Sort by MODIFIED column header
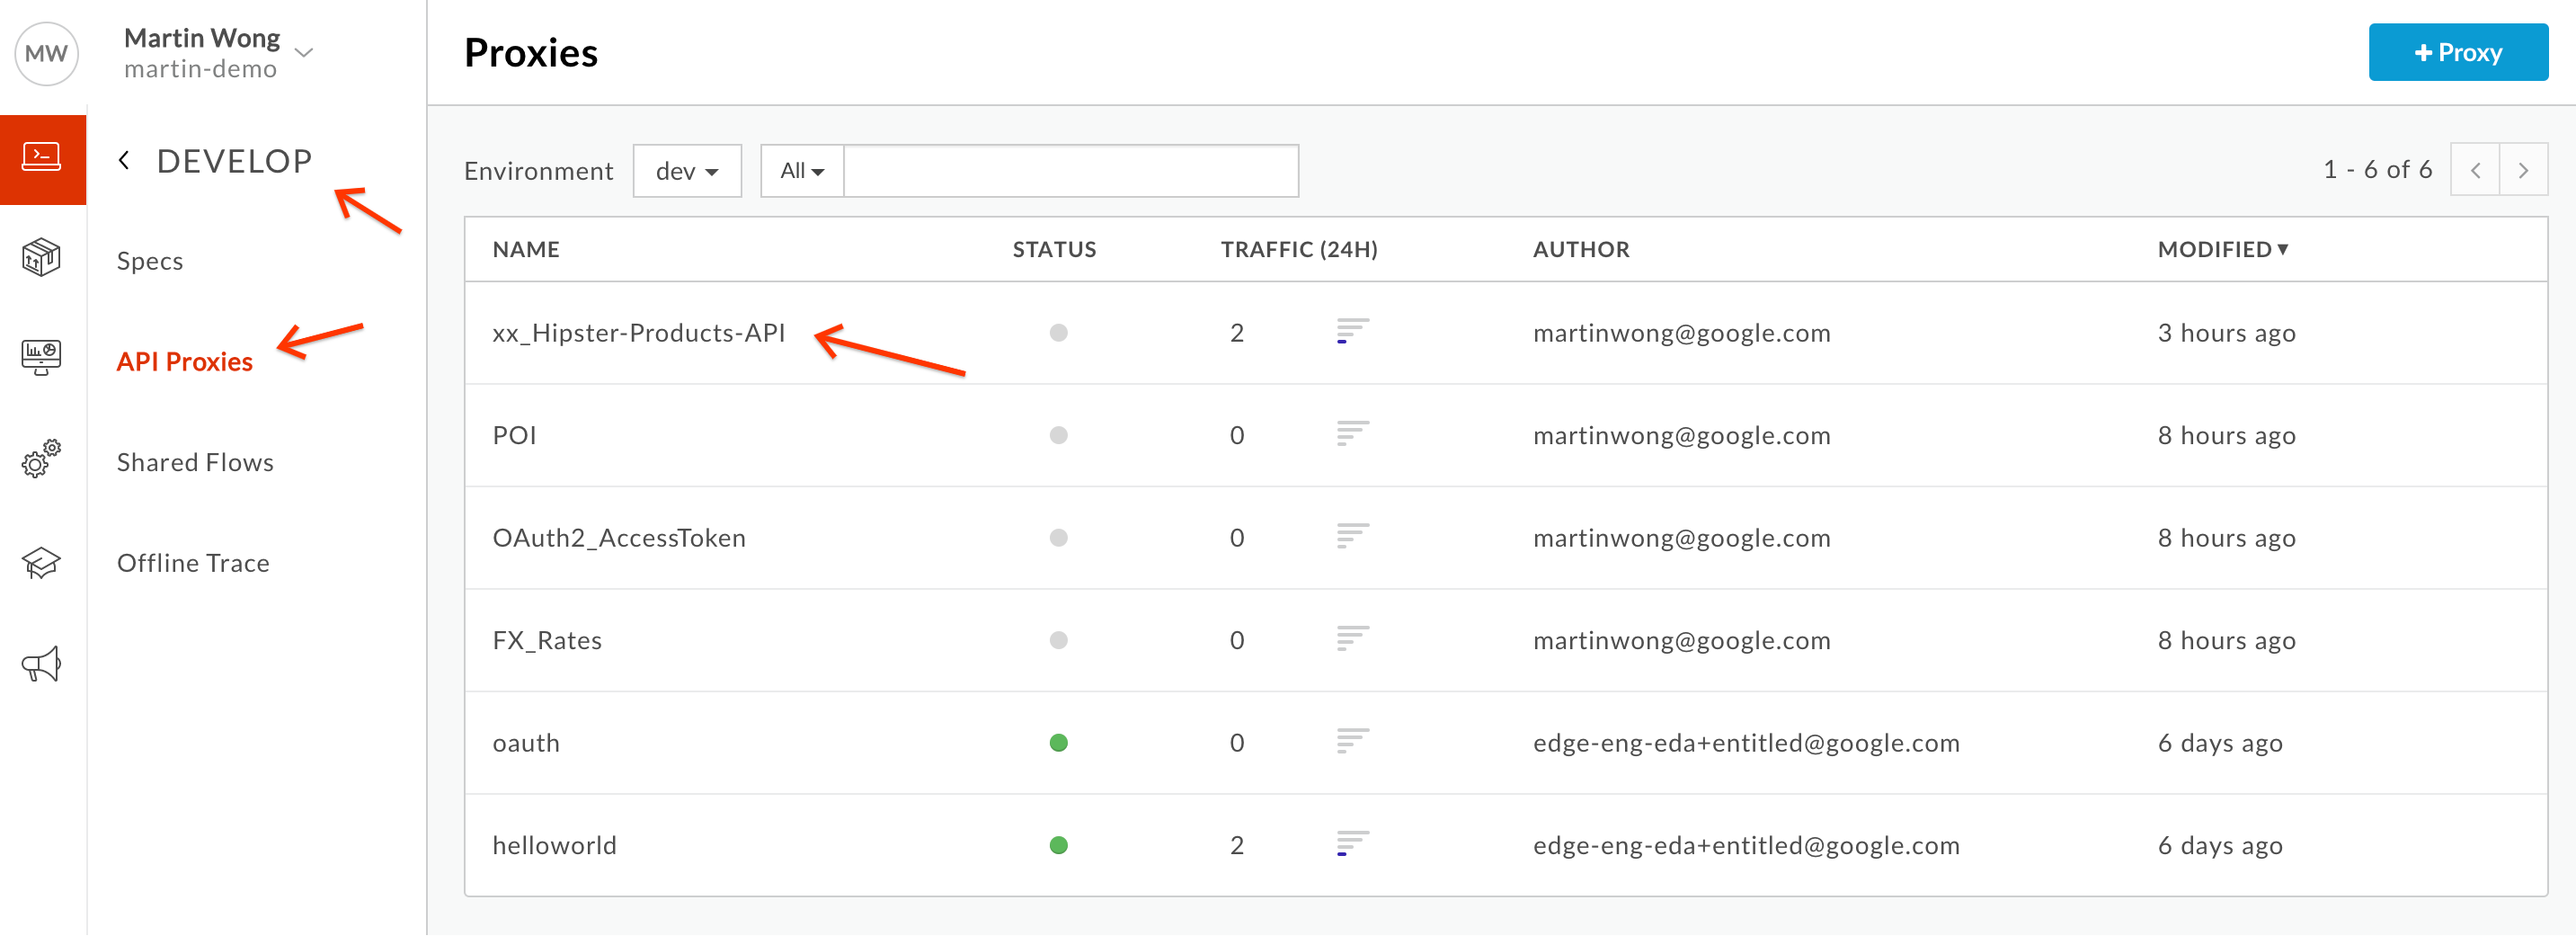This screenshot has height=936, width=2576. (x=2222, y=249)
